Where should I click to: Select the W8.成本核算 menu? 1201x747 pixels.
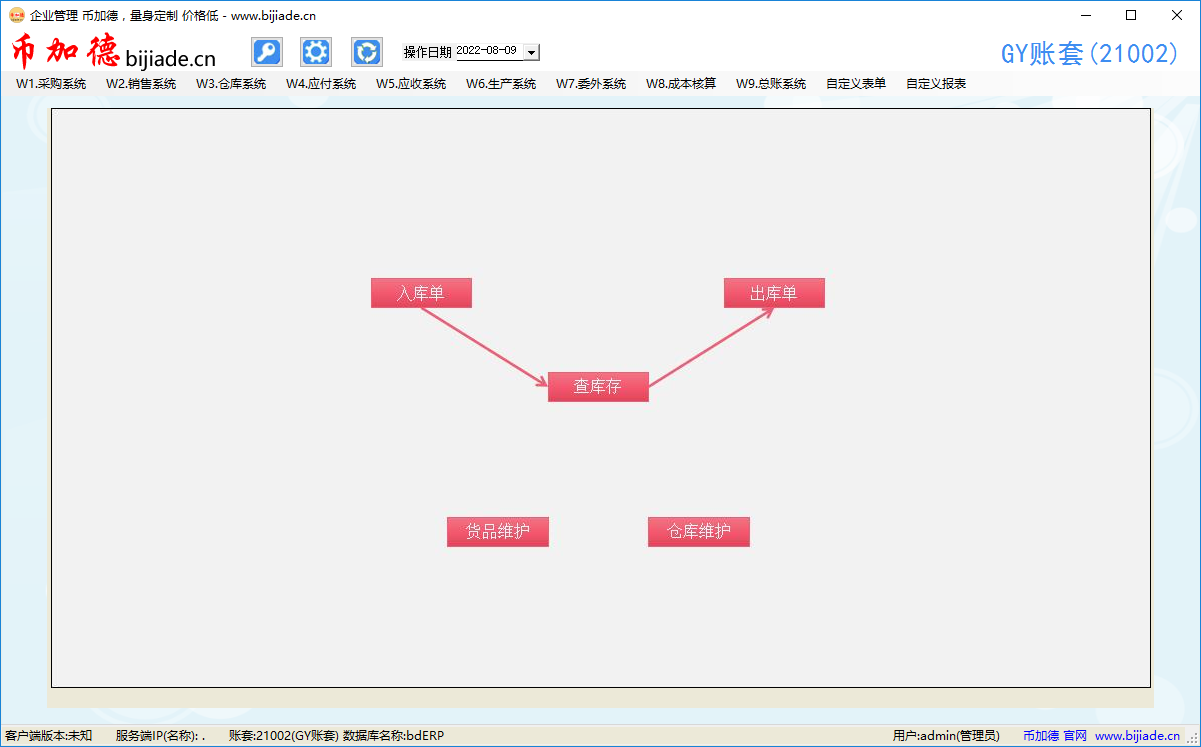(680, 84)
